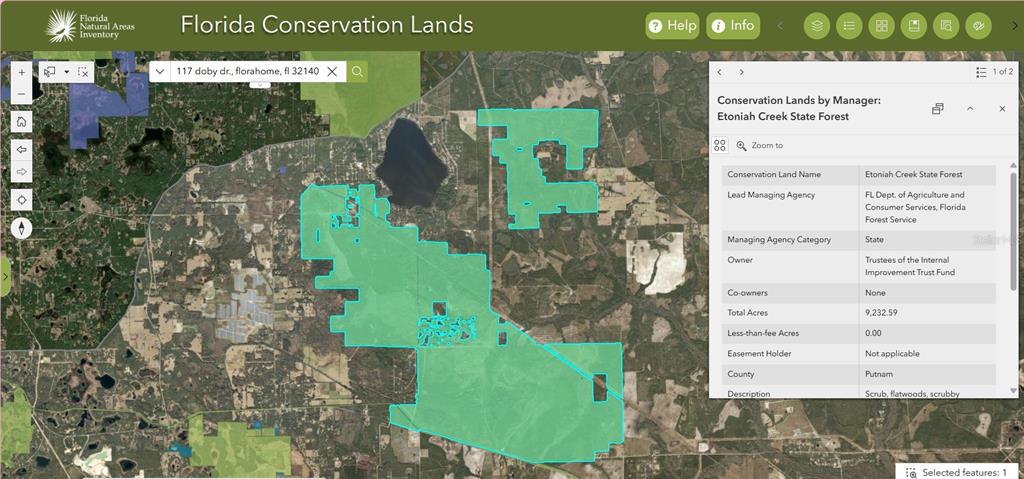Open the map Layers widget
The height and width of the screenshot is (479, 1024).
(x=817, y=26)
